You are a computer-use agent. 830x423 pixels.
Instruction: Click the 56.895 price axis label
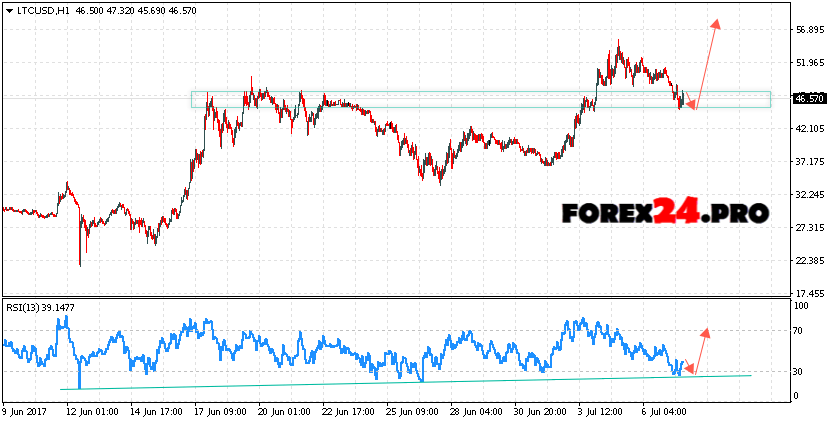[807, 30]
